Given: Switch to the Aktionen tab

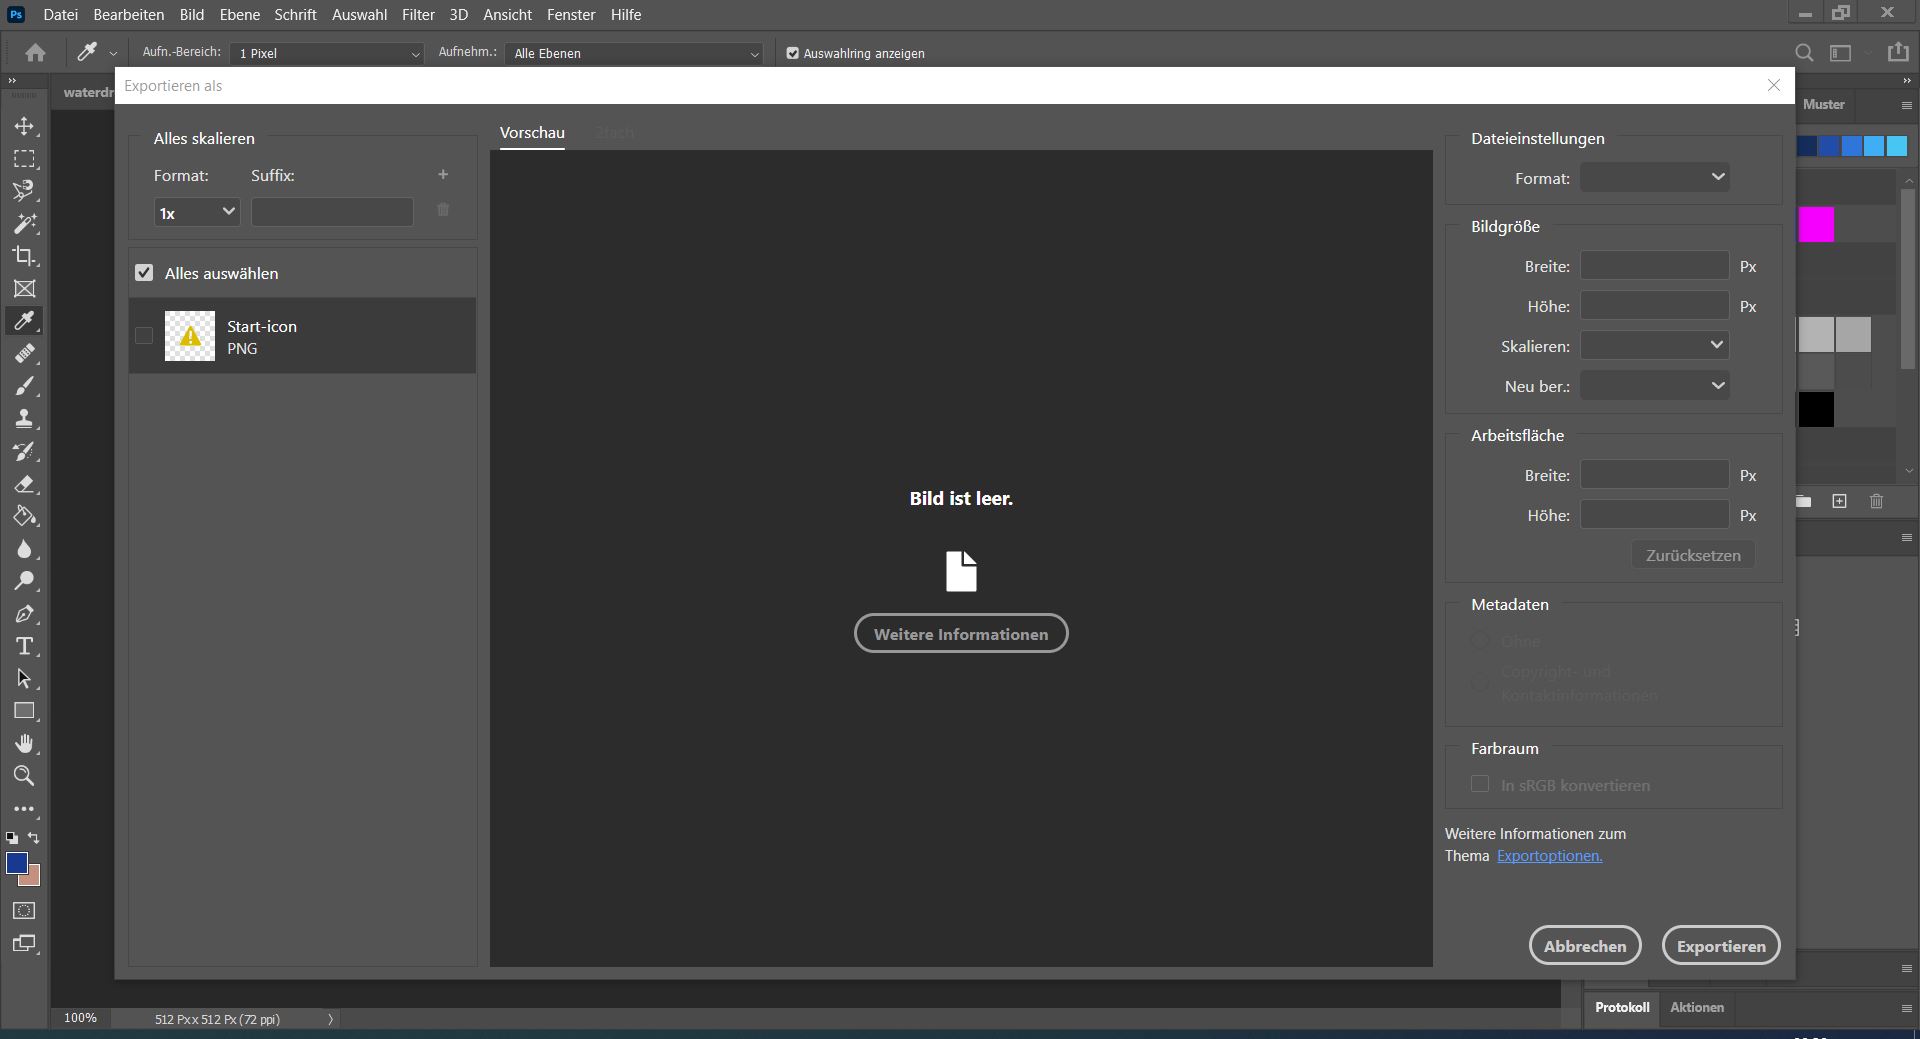Looking at the screenshot, I should pos(1696,1007).
